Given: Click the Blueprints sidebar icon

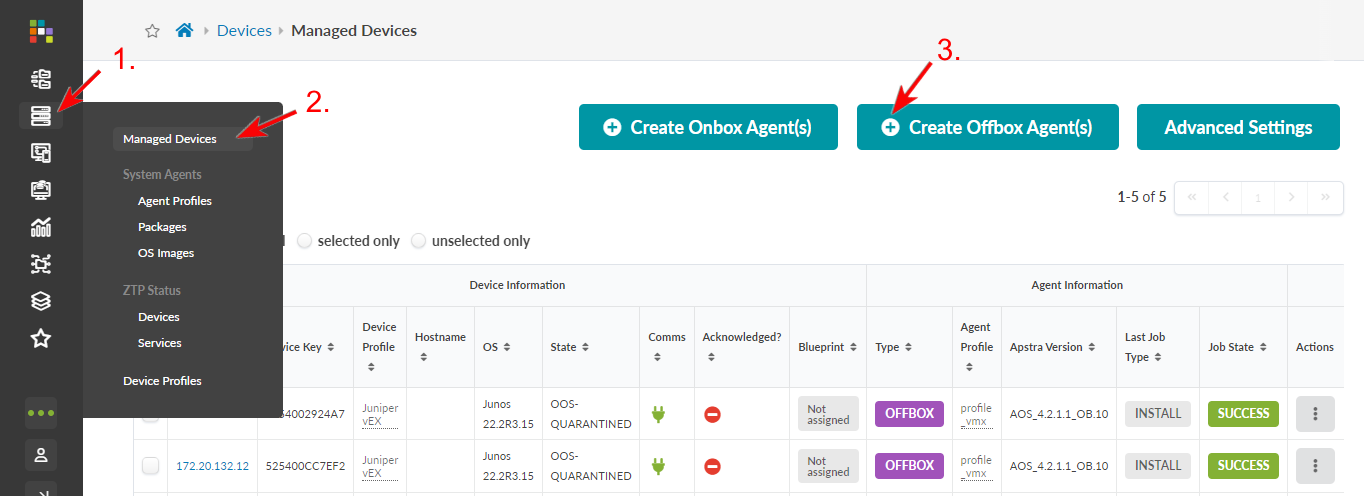Looking at the screenshot, I should [41, 79].
